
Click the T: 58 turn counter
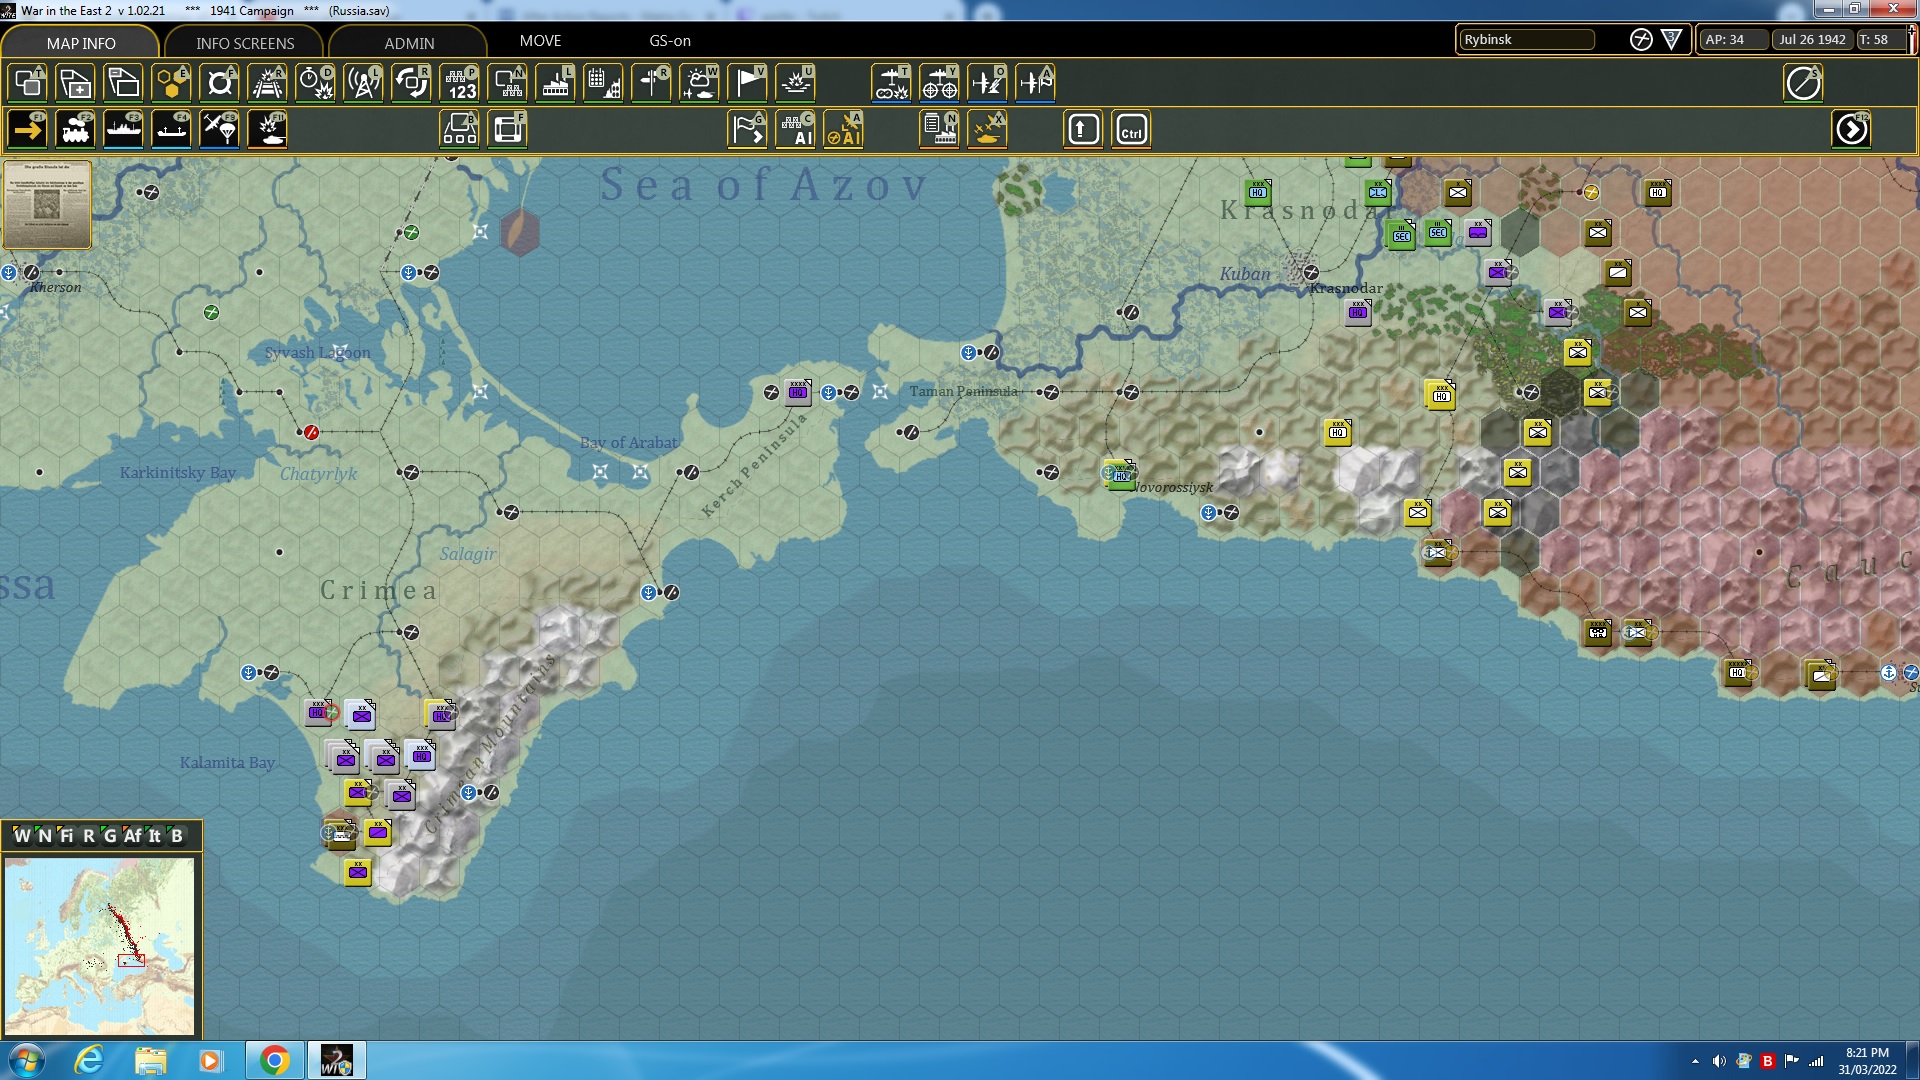pos(1880,40)
